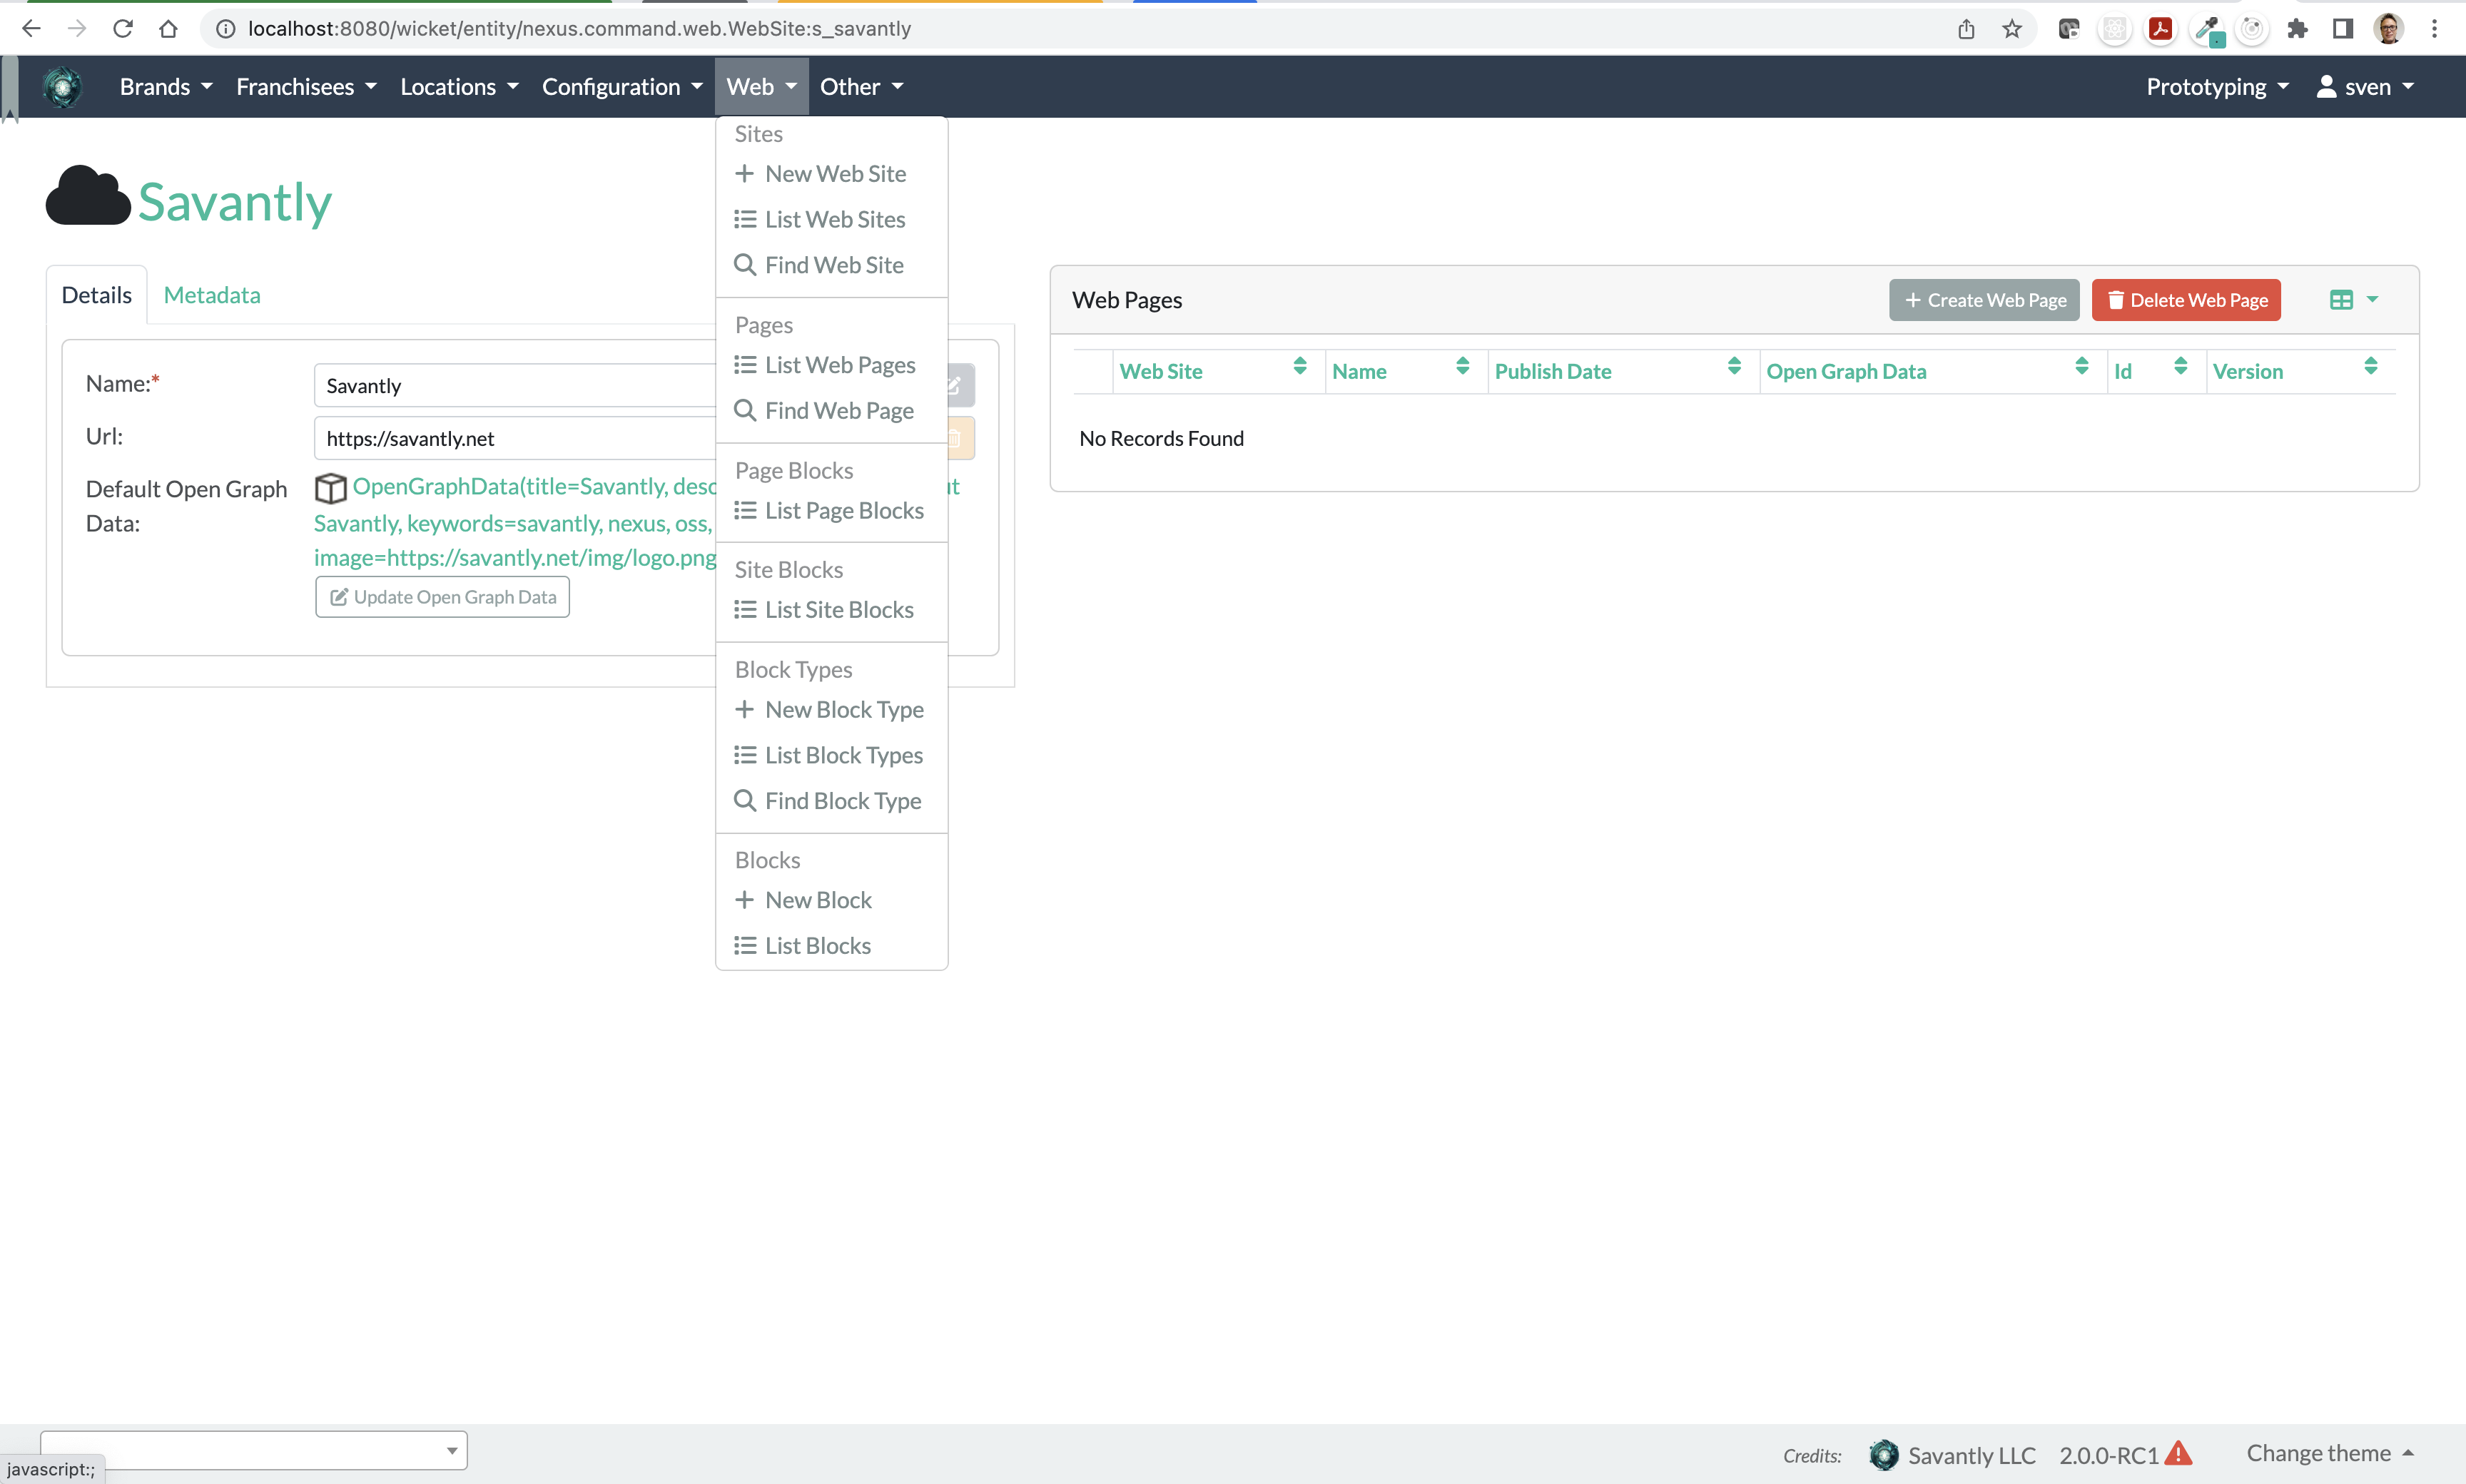
Task: Sort by Open Graph Data column arrows
Action: 2082,366
